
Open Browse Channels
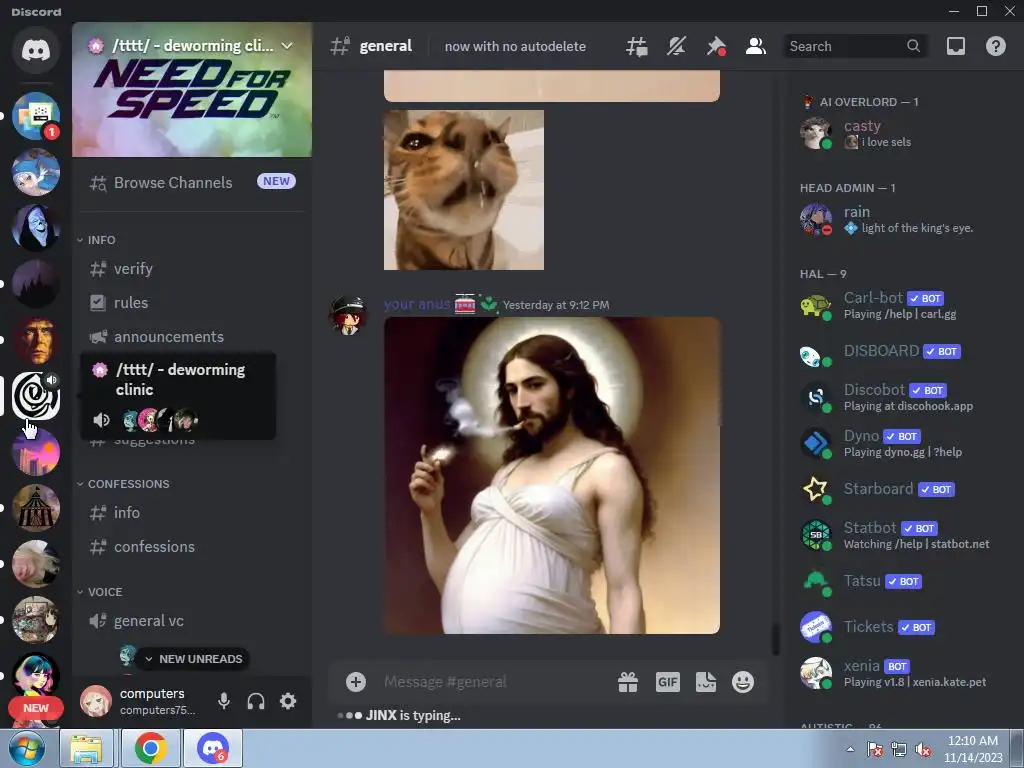click(x=192, y=182)
